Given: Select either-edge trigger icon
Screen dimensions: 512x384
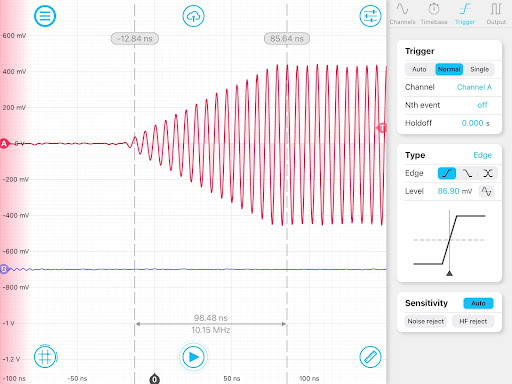Looking at the screenshot, I should pos(487,173).
